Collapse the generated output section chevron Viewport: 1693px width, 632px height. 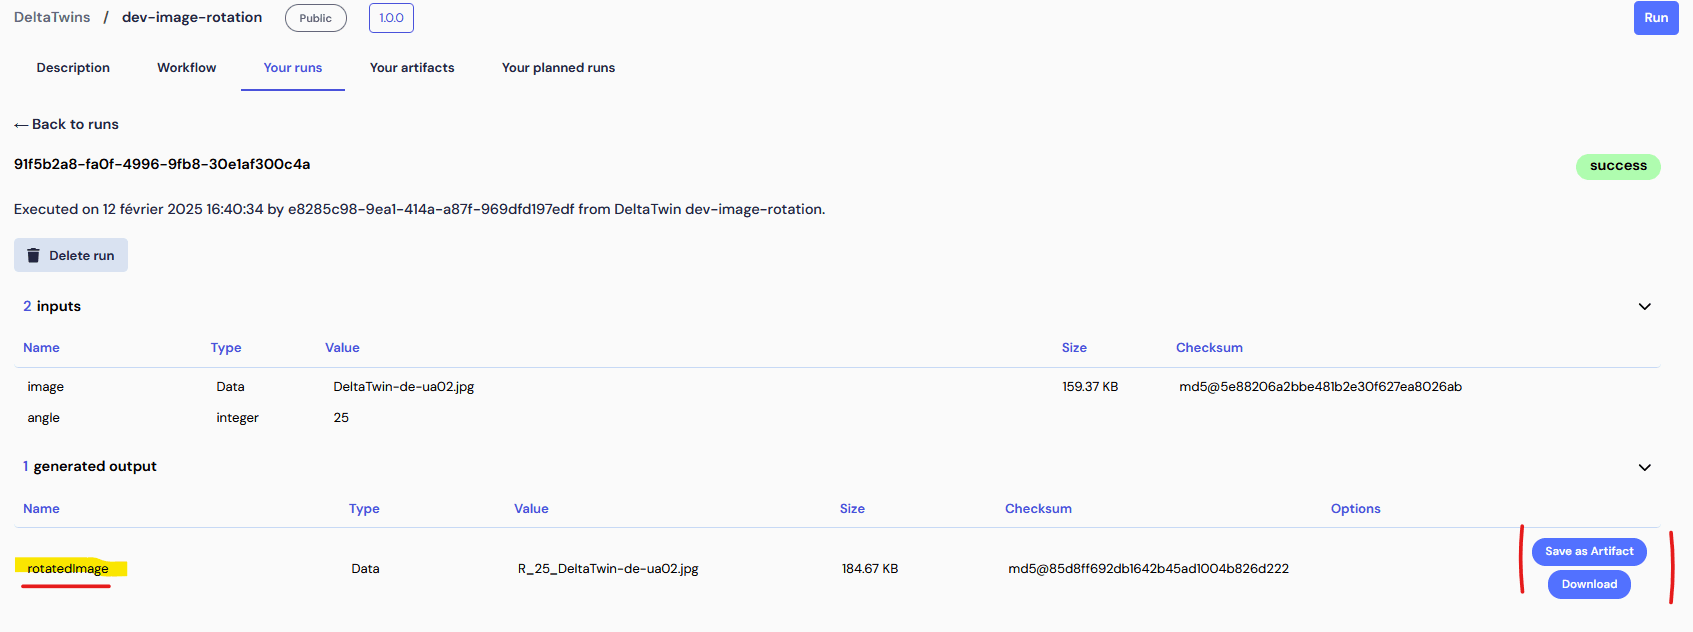[x=1644, y=468]
